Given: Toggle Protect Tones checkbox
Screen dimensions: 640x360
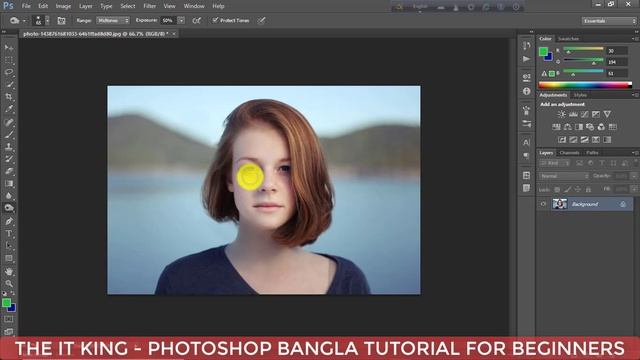Looking at the screenshot, I should click(215, 20).
